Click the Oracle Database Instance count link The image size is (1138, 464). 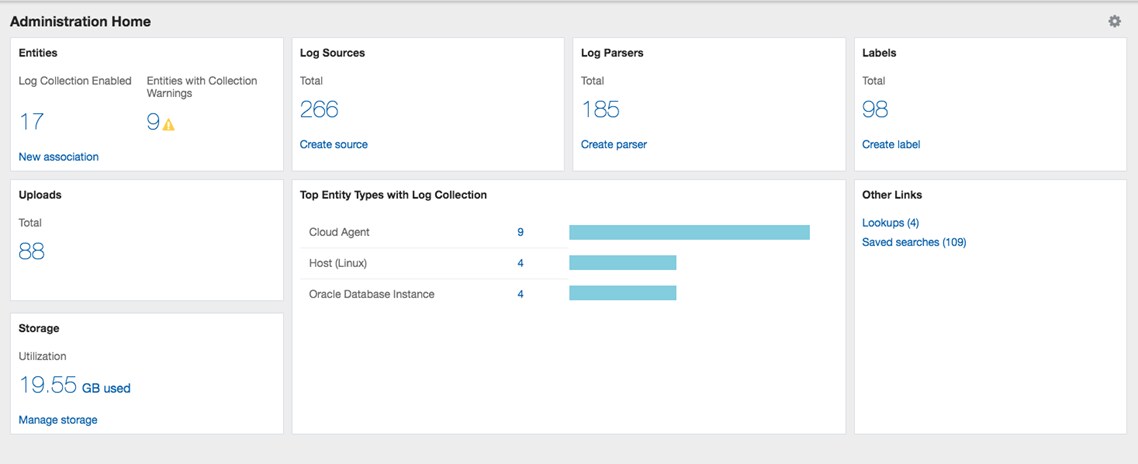pyautogui.click(x=520, y=294)
